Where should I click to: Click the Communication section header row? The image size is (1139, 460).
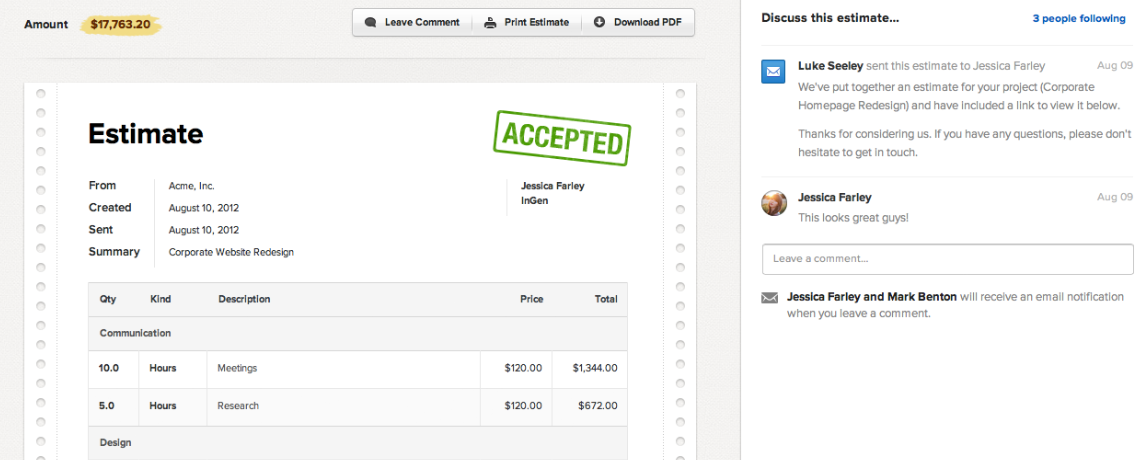coord(358,333)
